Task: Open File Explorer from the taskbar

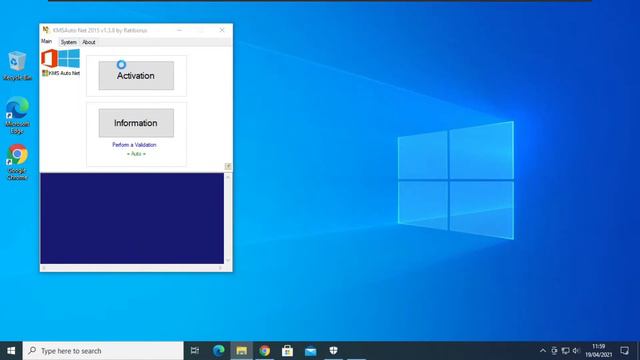Action: pos(242,351)
